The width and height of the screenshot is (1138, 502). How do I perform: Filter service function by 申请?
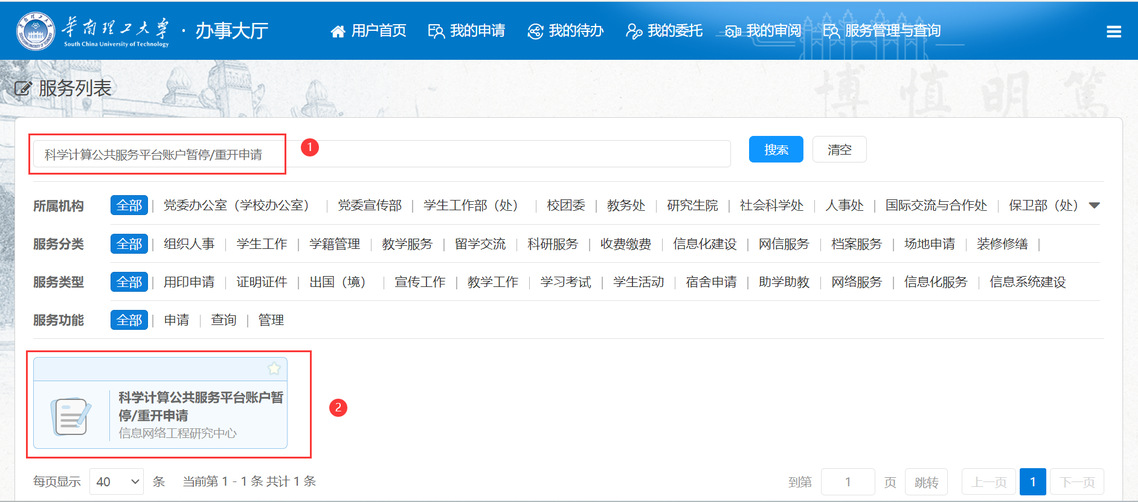click(x=176, y=320)
